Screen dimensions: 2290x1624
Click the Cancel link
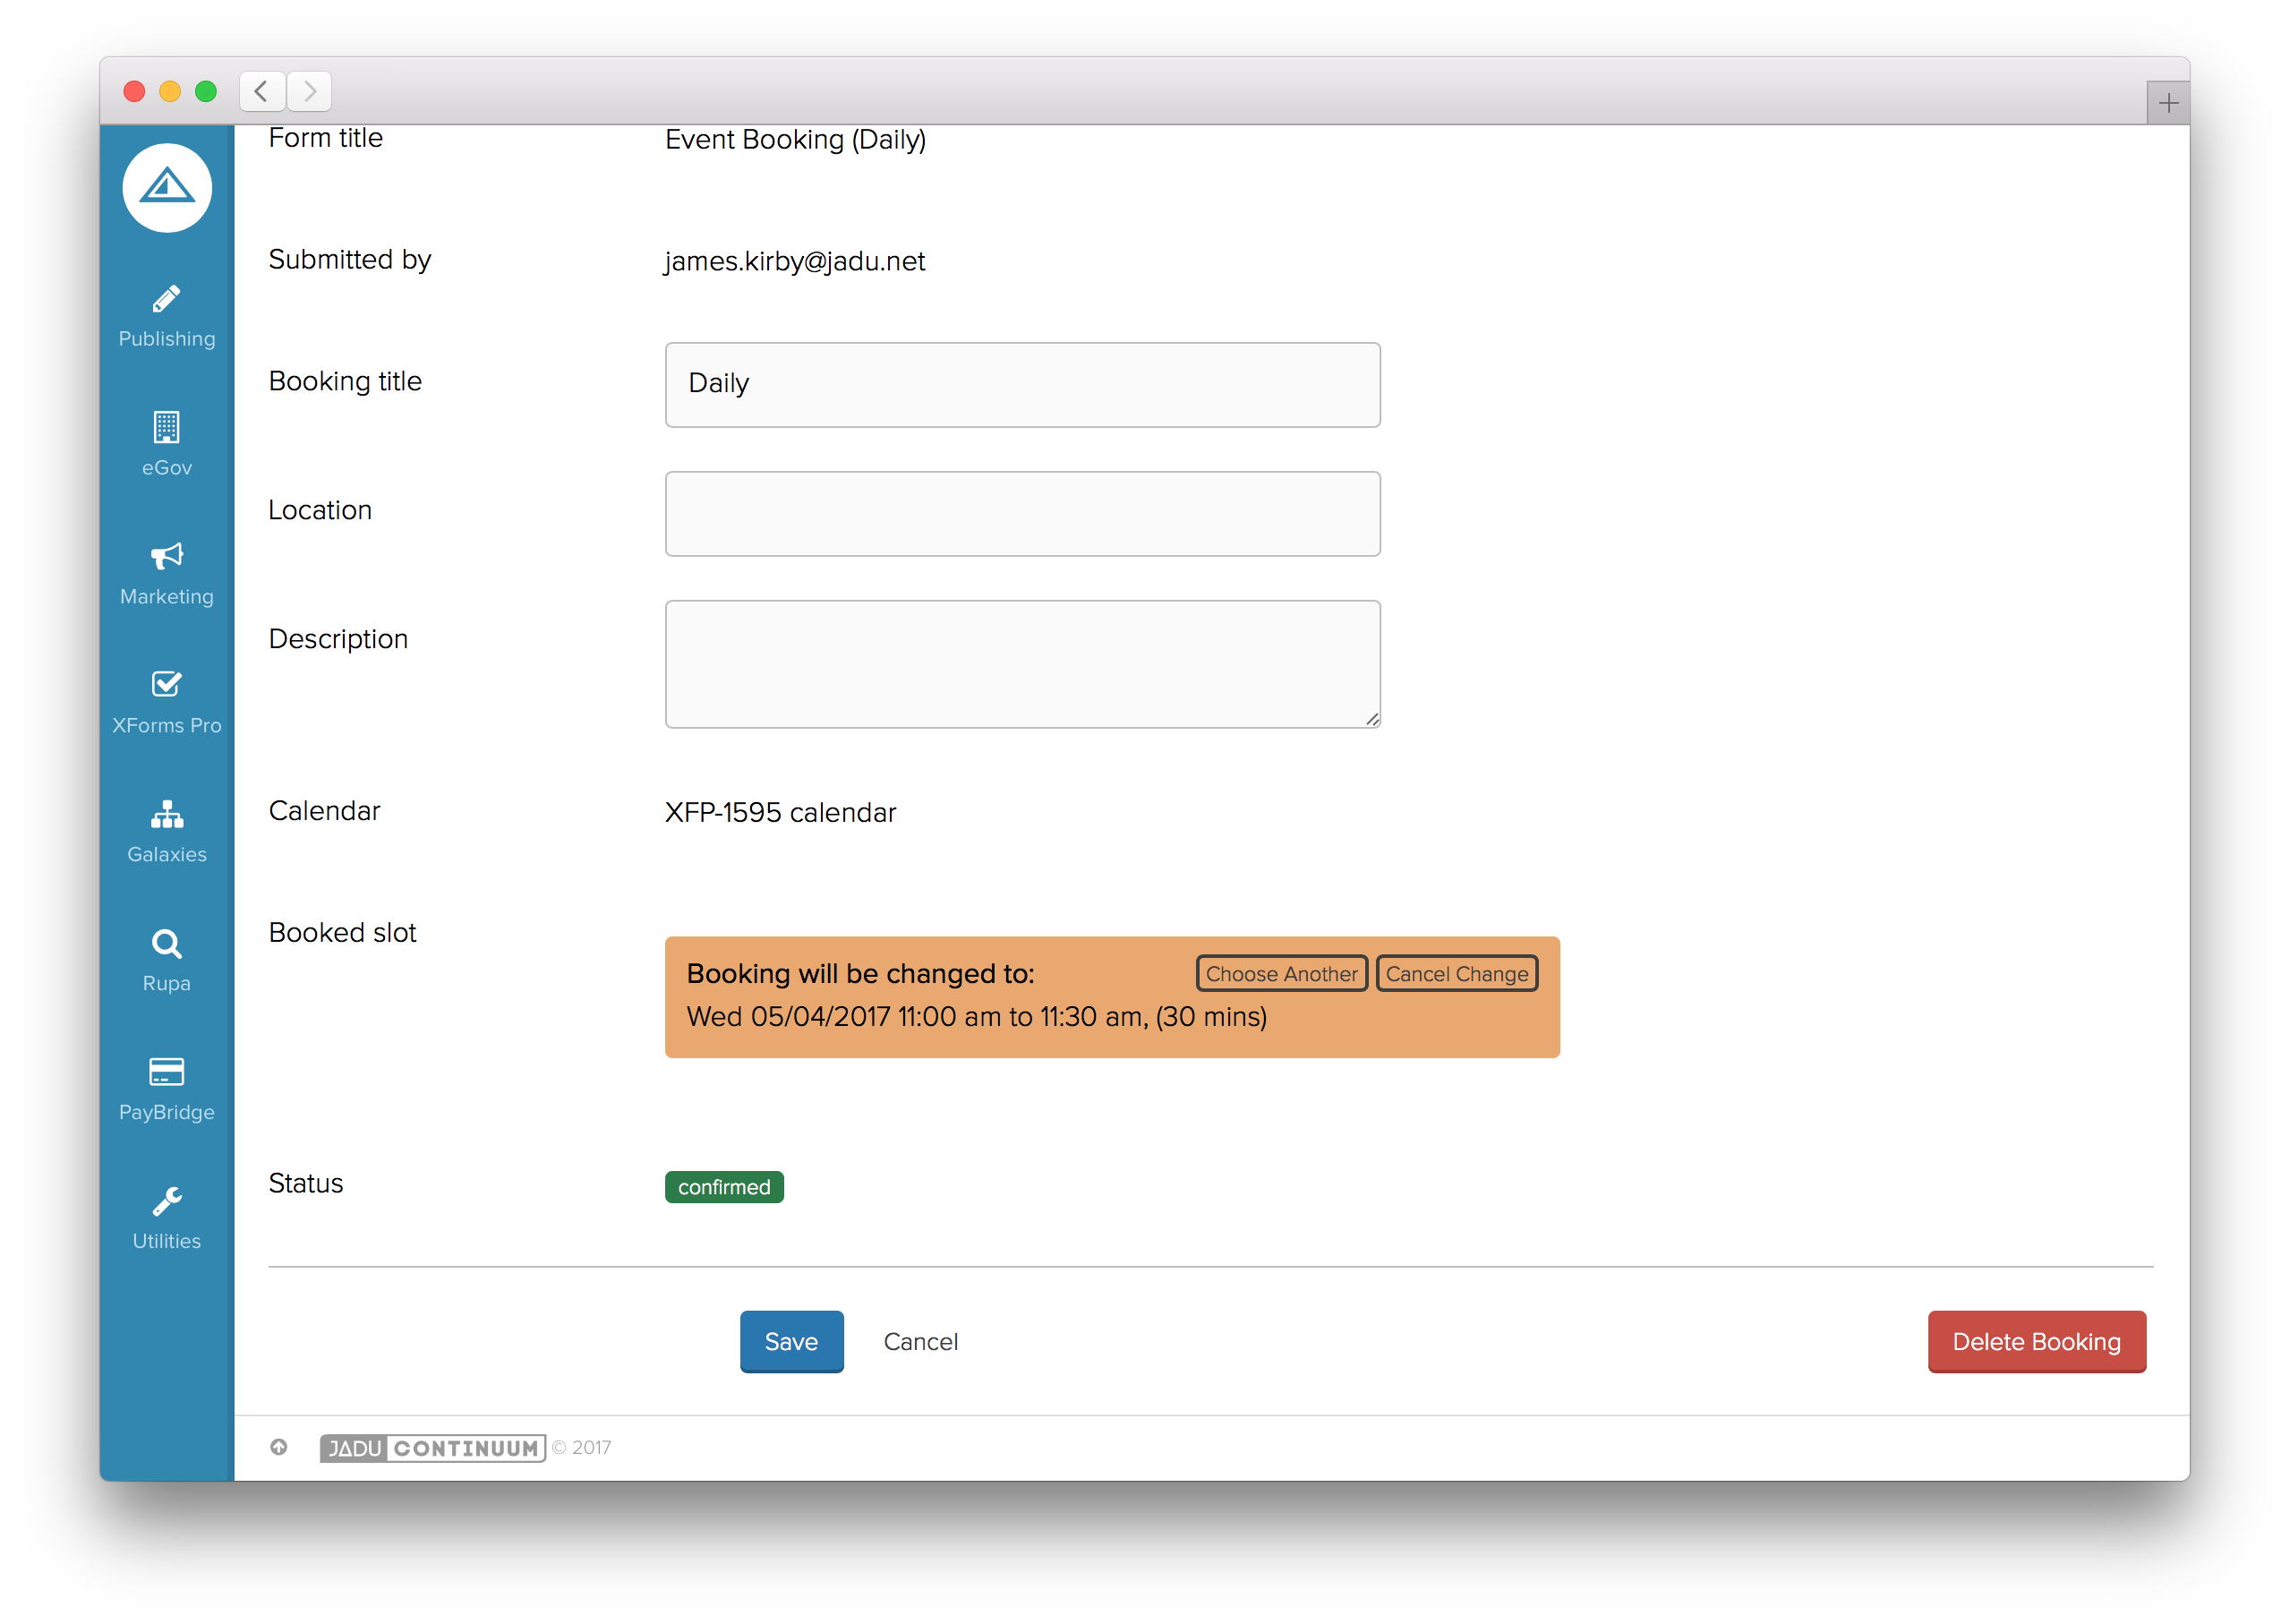920,1341
